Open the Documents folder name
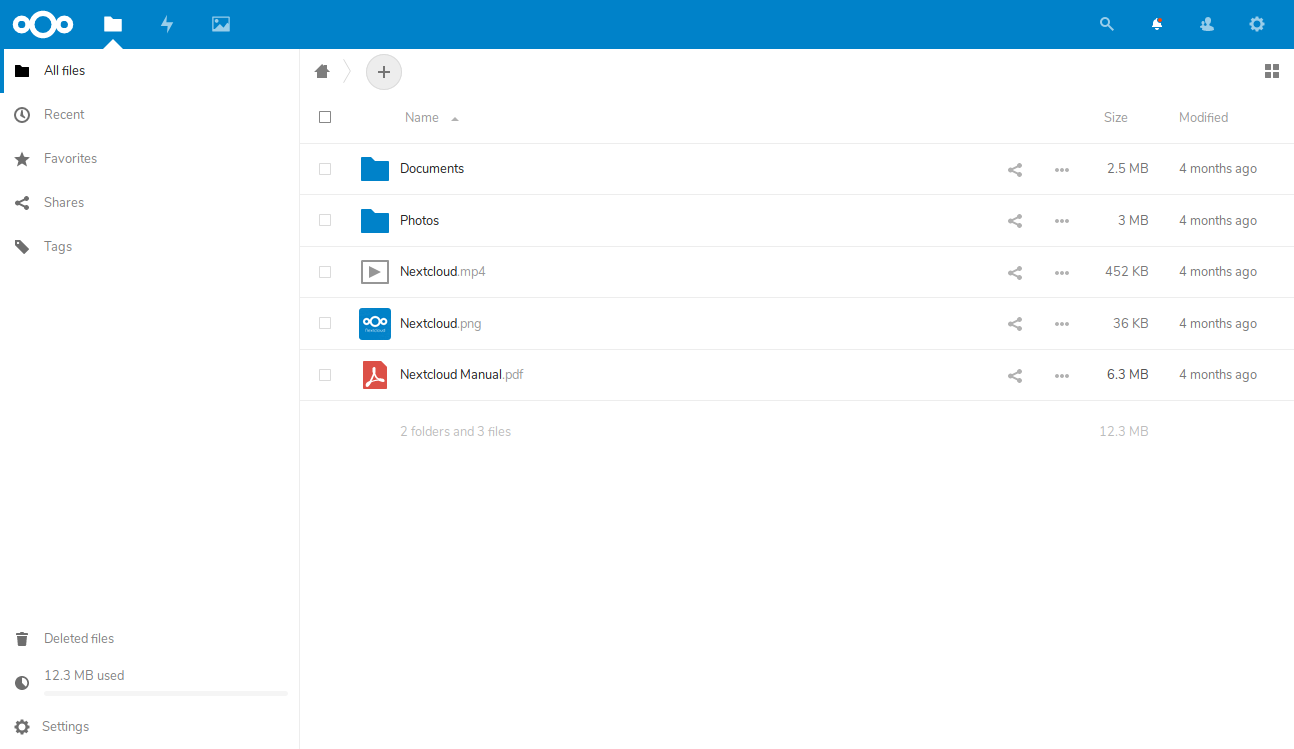Screen dimensions: 1294x749 (x=432, y=169)
